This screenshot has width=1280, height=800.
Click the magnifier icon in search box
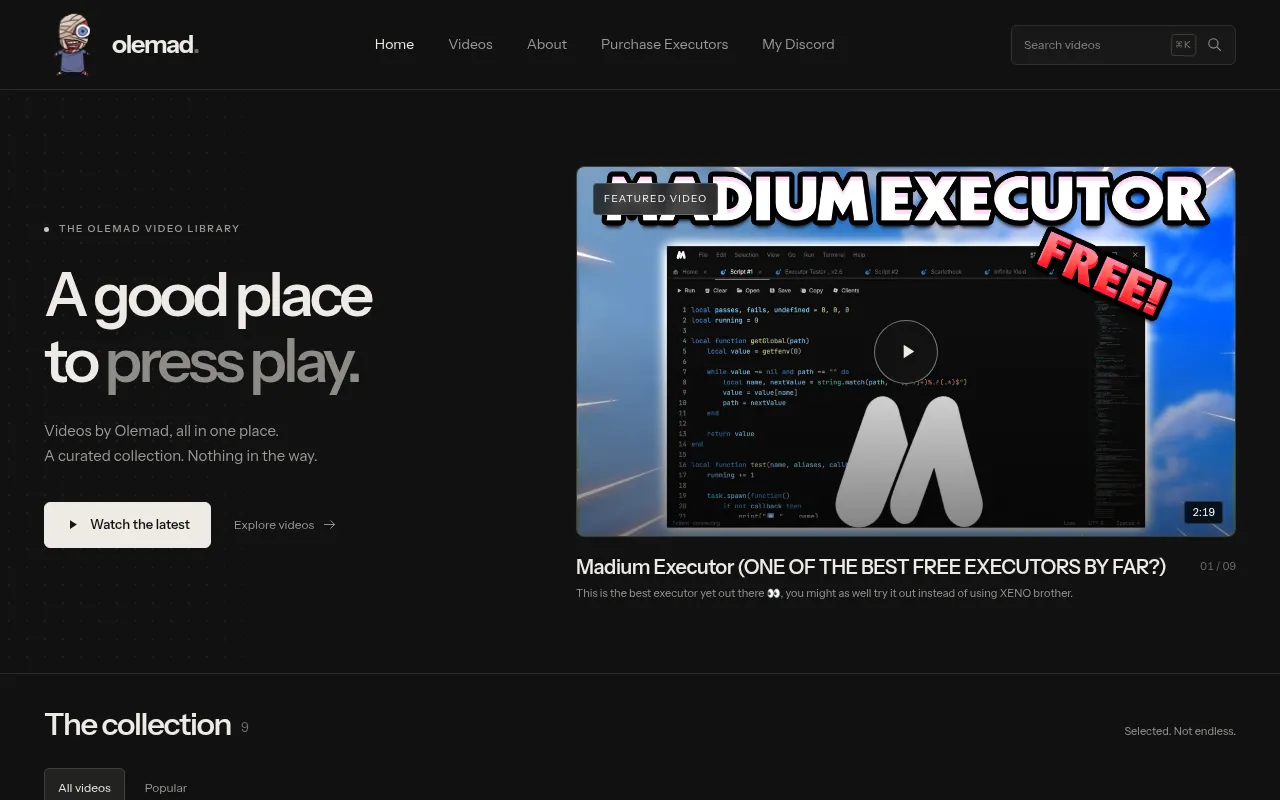tap(1215, 45)
